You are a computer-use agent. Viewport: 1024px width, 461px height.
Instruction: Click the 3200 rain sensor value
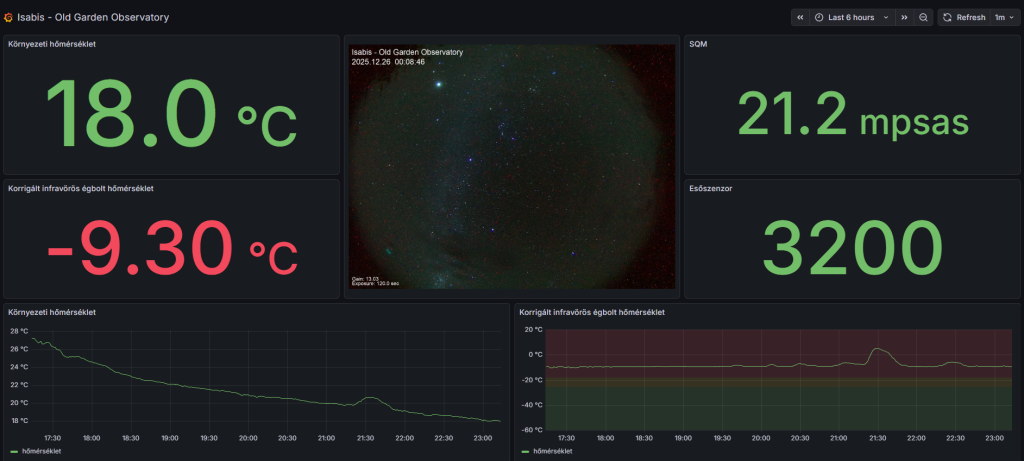pyautogui.click(x=852, y=246)
